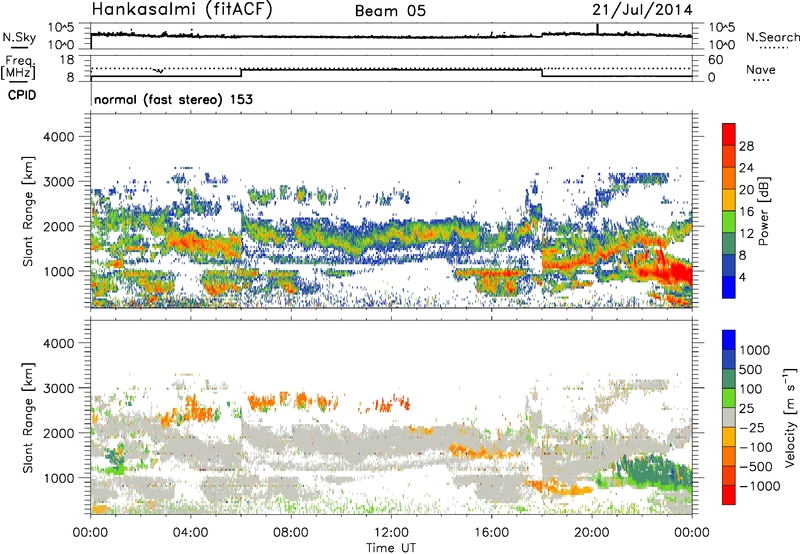Click the "Slant Range [km]" label of power panel
Viewport: 800px width, 554px height.
(x=28, y=211)
